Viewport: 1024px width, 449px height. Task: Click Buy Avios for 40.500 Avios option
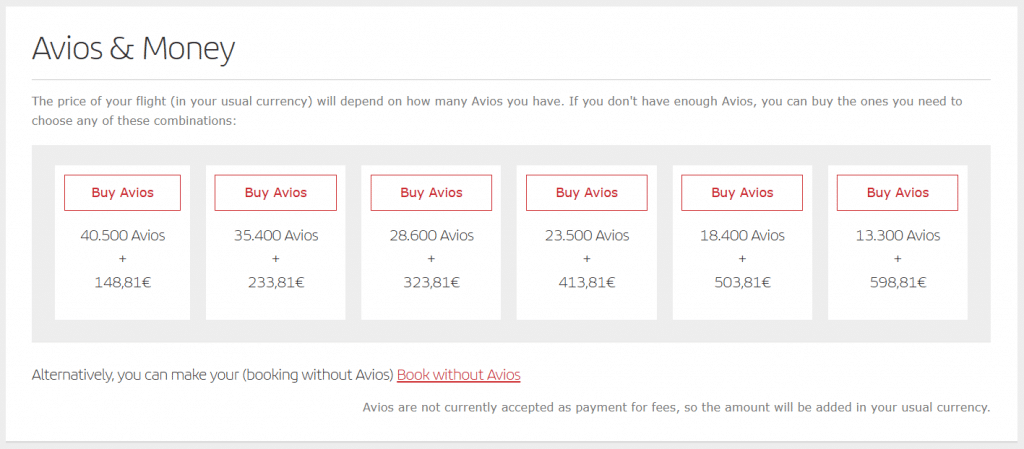tap(122, 193)
